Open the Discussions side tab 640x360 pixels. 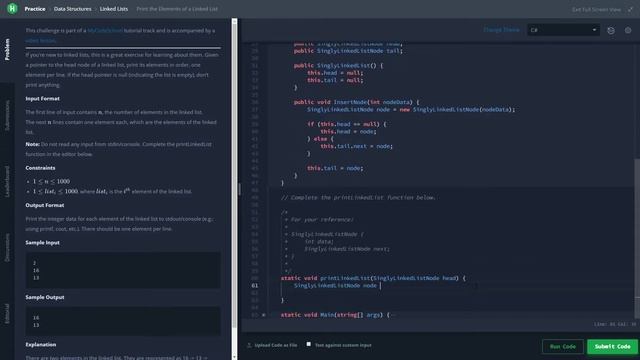point(7,247)
